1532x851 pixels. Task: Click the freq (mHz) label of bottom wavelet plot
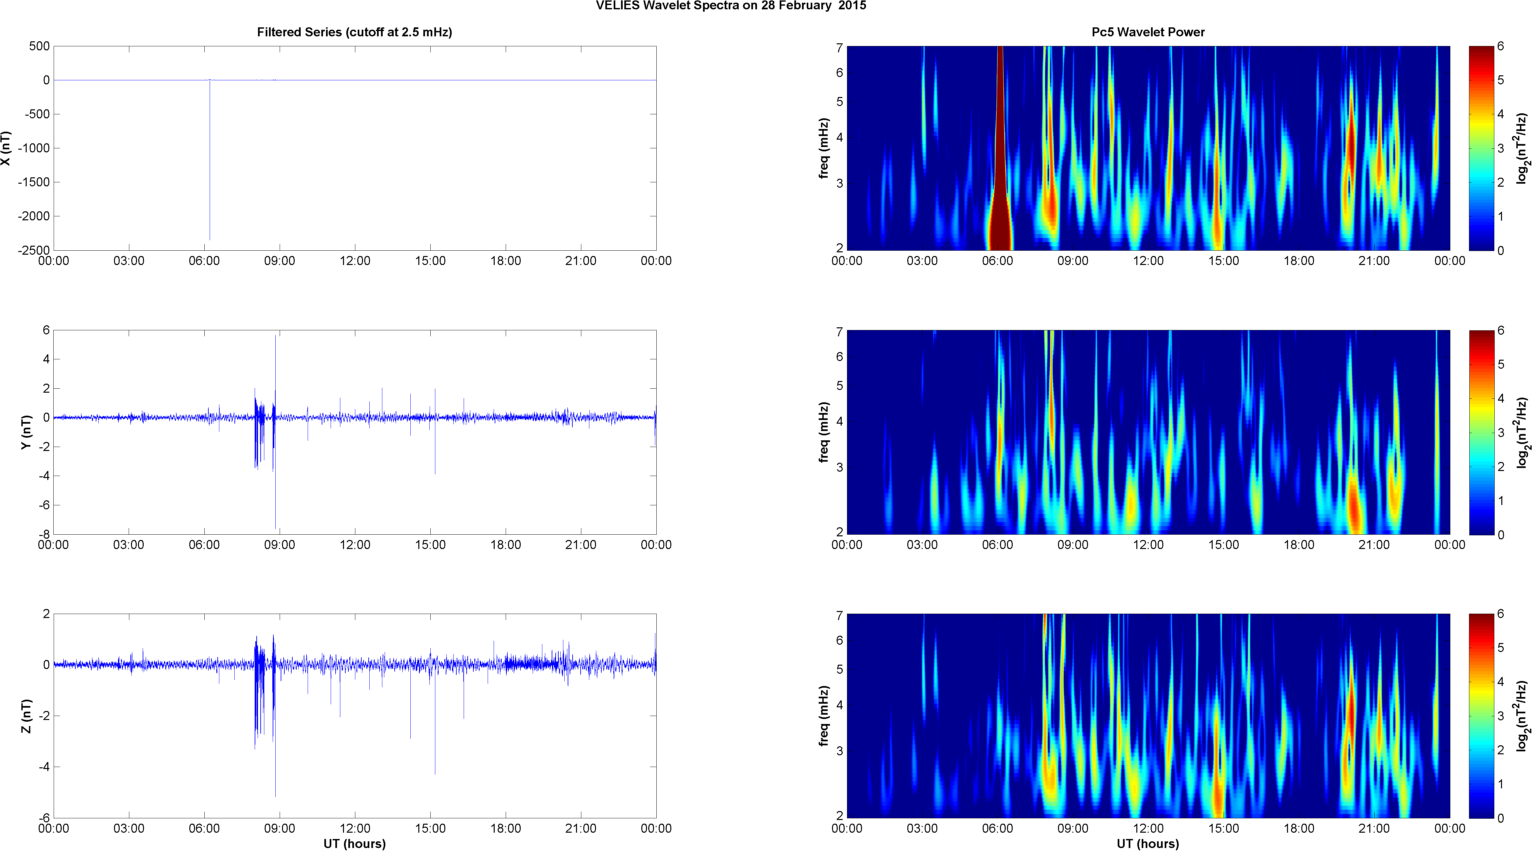(823, 716)
